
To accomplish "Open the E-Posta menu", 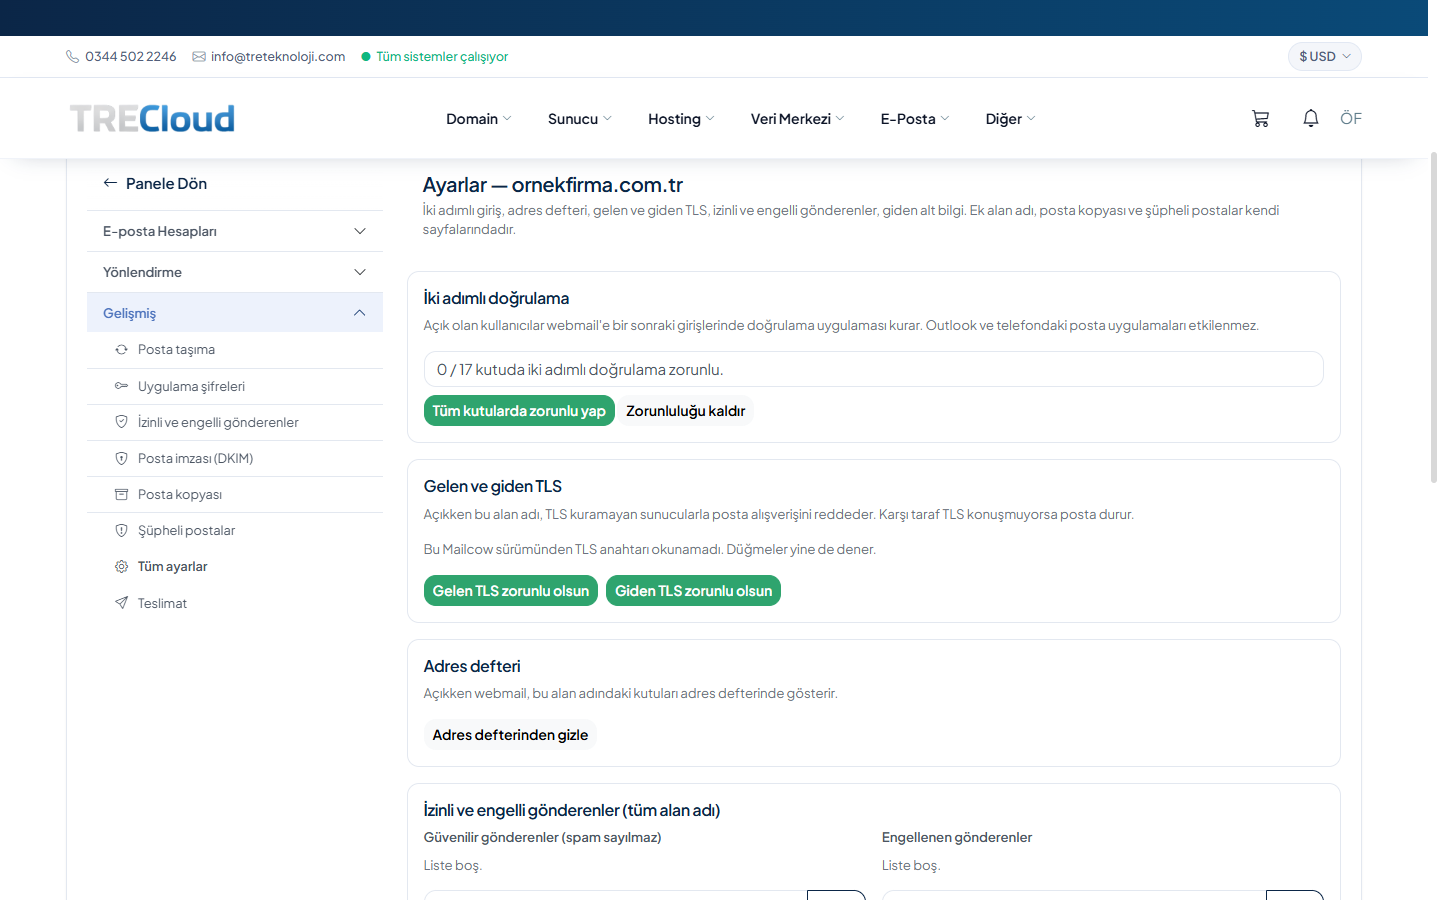I will pos(914,119).
